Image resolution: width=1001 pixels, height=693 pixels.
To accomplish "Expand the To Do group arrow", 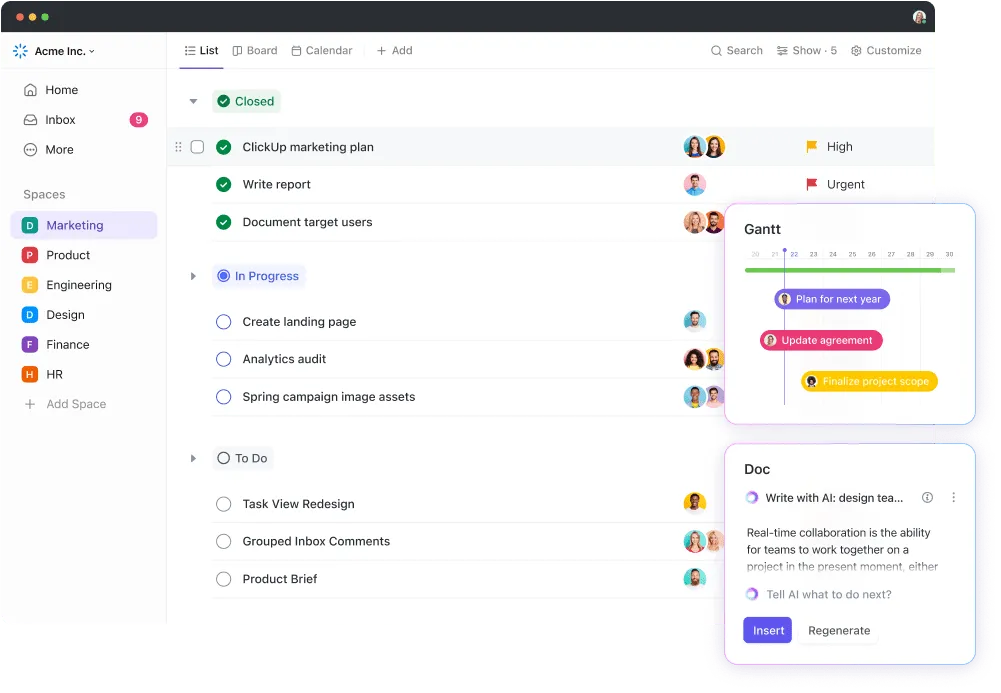I will point(193,458).
